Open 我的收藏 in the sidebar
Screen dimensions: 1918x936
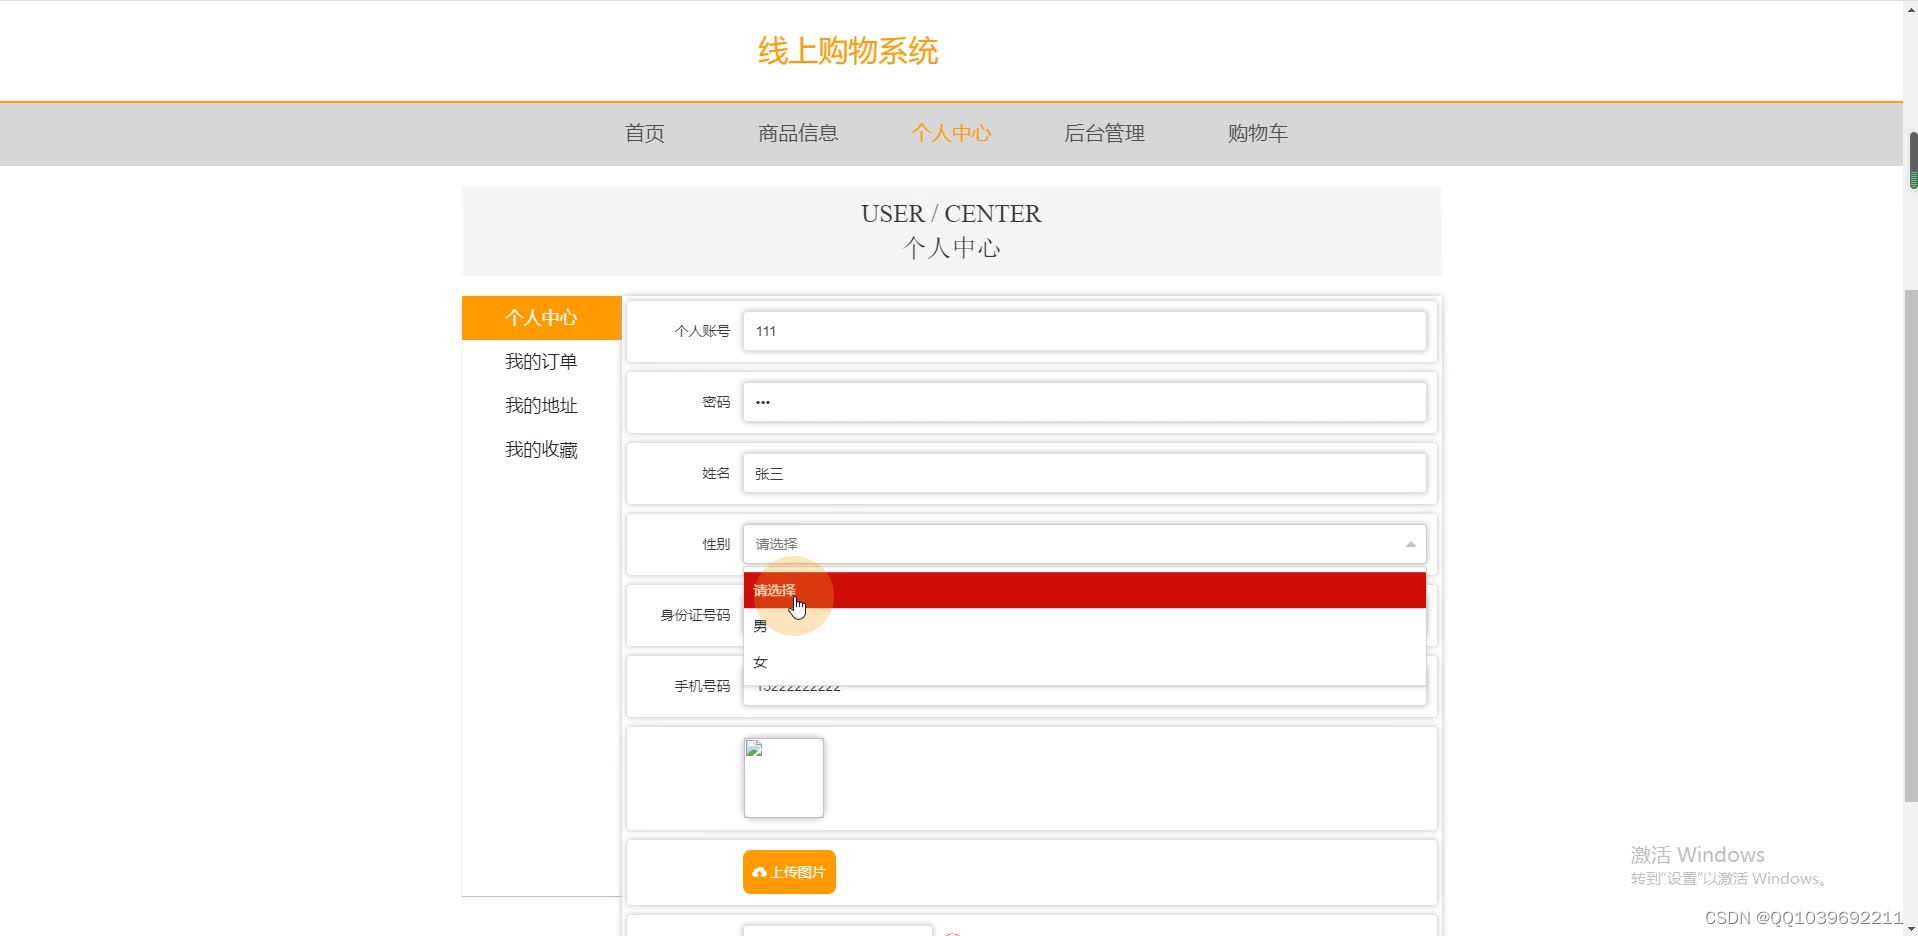point(541,450)
